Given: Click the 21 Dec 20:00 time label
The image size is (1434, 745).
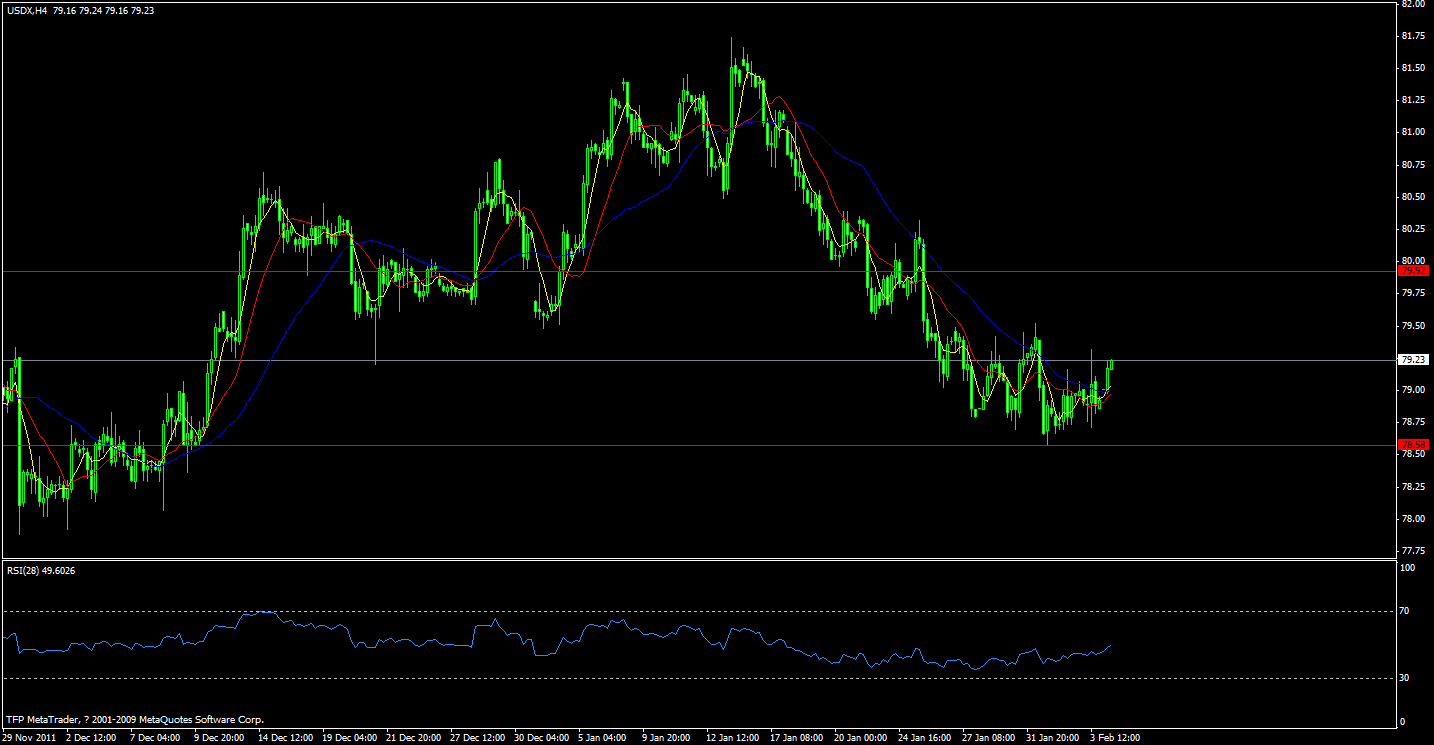Looking at the screenshot, I should coord(412,737).
